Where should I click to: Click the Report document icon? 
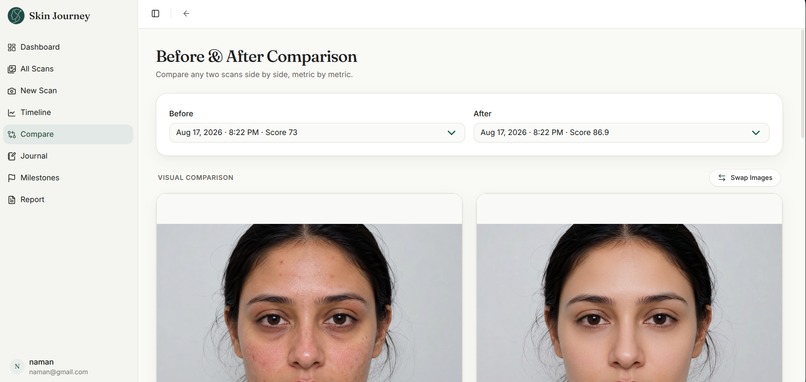(x=11, y=199)
